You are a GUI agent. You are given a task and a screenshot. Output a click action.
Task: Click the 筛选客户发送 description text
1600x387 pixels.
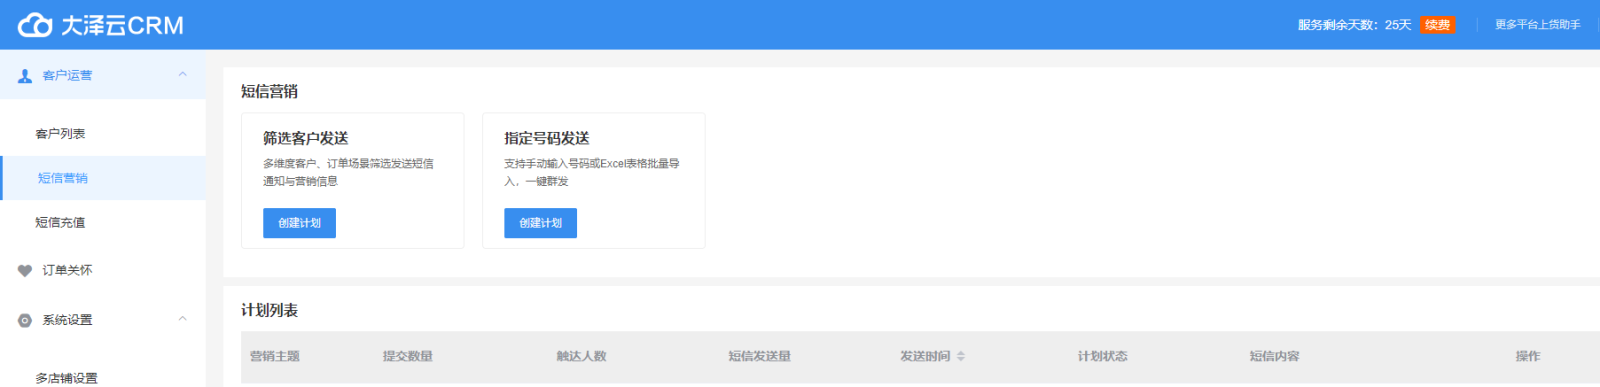[348, 172]
